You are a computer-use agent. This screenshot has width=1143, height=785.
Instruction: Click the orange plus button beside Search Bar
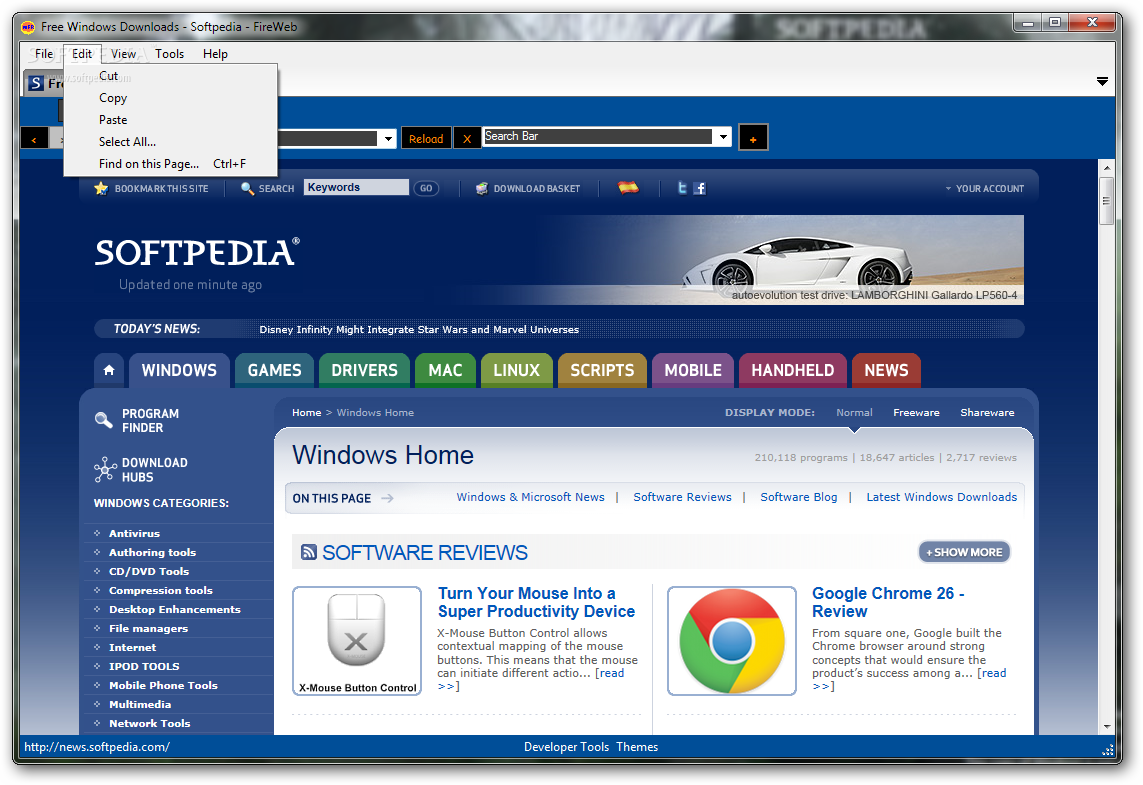pos(753,138)
